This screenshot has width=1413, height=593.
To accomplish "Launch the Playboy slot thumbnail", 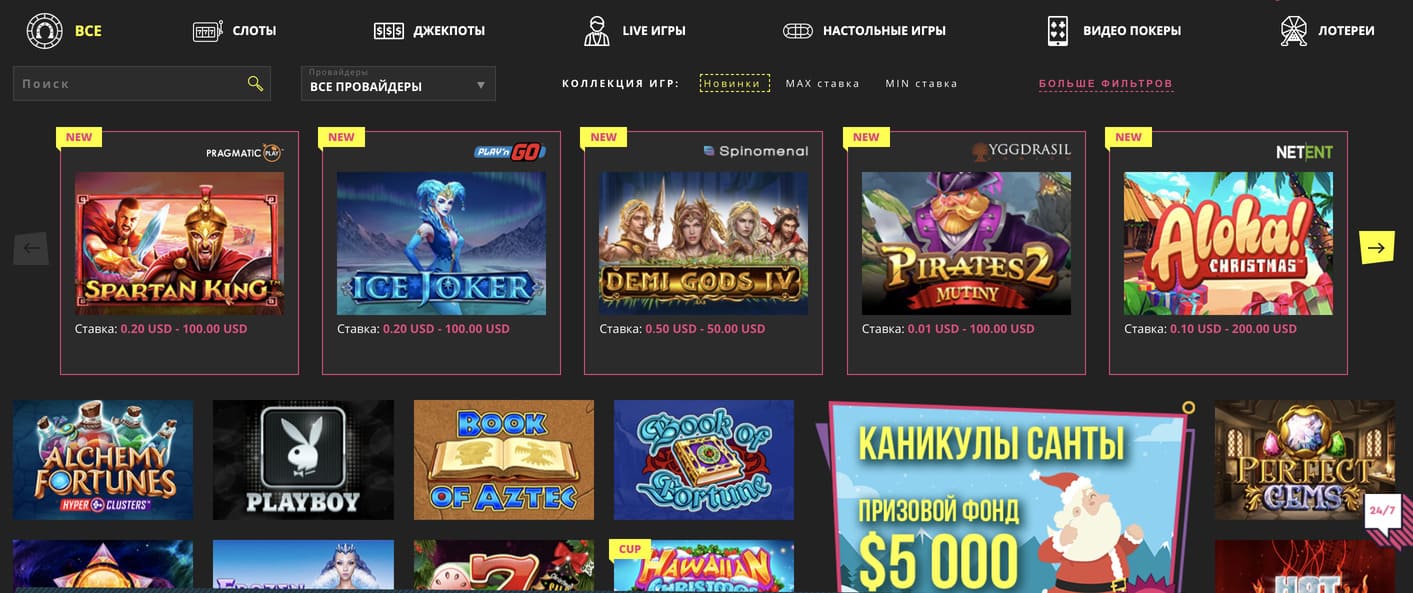I will pyautogui.click(x=303, y=460).
